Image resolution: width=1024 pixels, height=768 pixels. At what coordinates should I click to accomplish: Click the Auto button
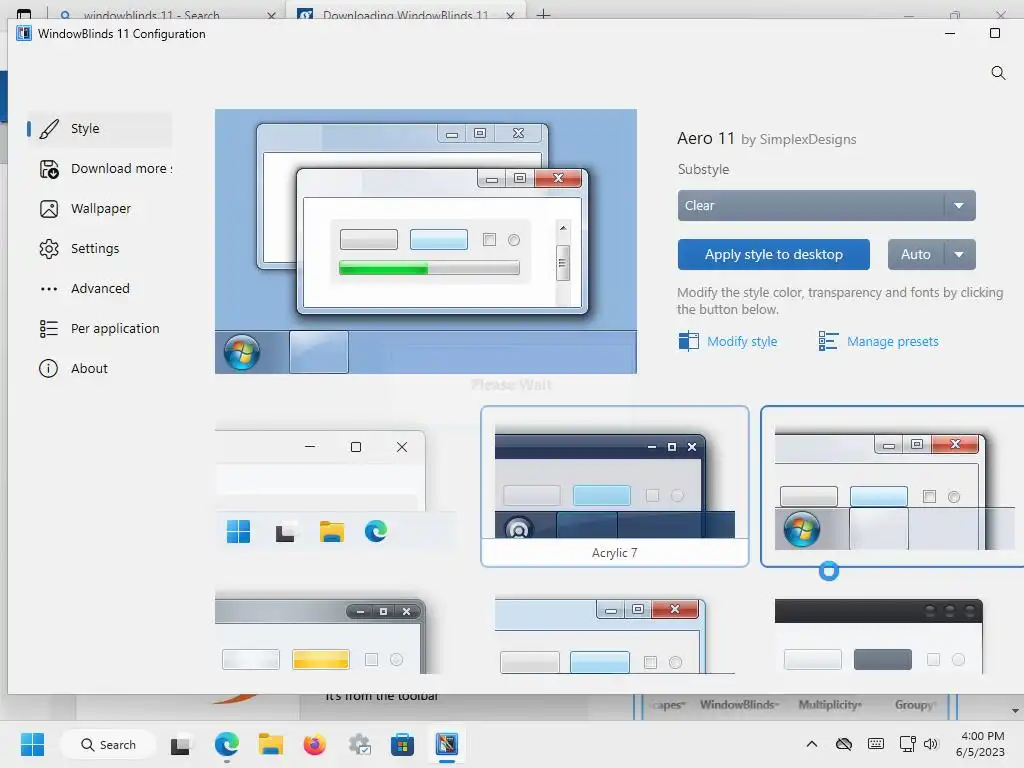pyautogui.click(x=916, y=255)
